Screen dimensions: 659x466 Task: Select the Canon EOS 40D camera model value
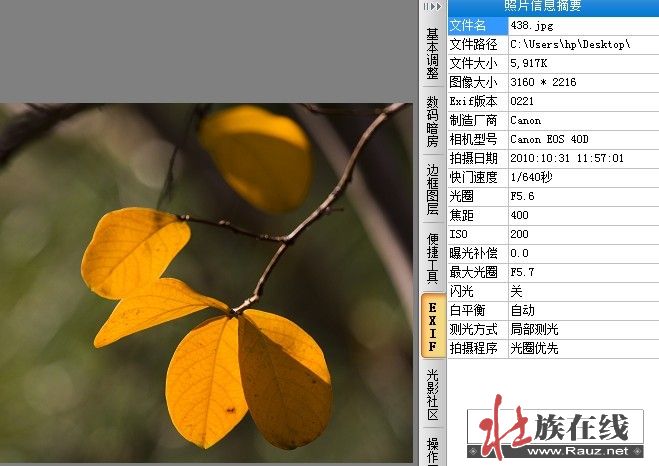[x=550, y=139]
